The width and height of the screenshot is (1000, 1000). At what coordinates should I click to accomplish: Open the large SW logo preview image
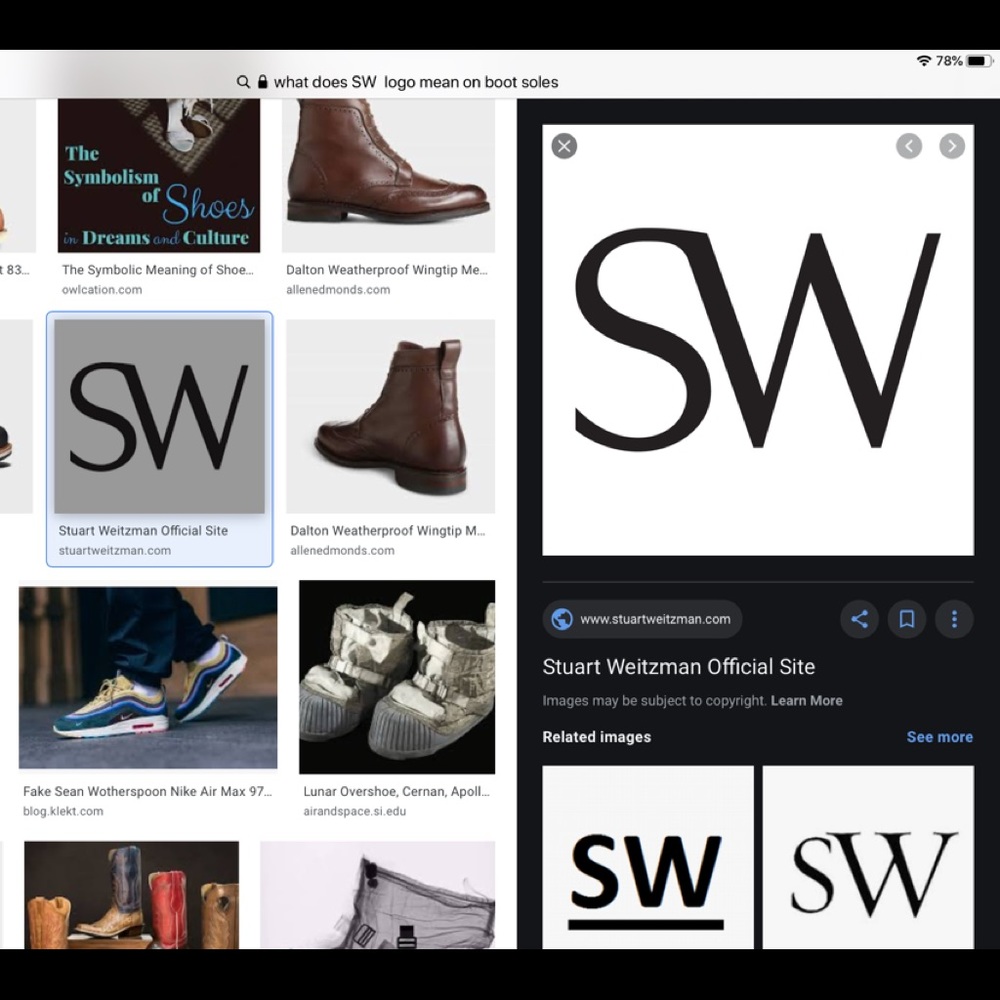click(758, 340)
